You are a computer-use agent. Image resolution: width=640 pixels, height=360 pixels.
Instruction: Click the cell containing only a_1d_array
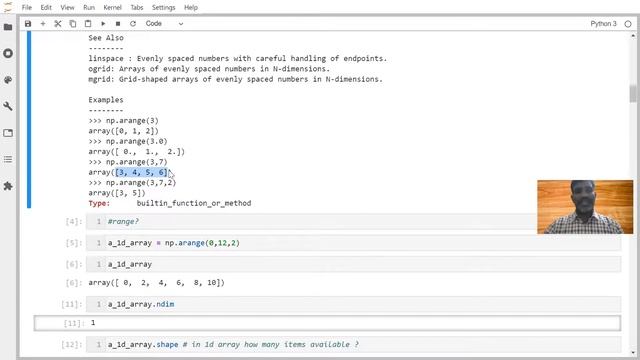(353, 264)
